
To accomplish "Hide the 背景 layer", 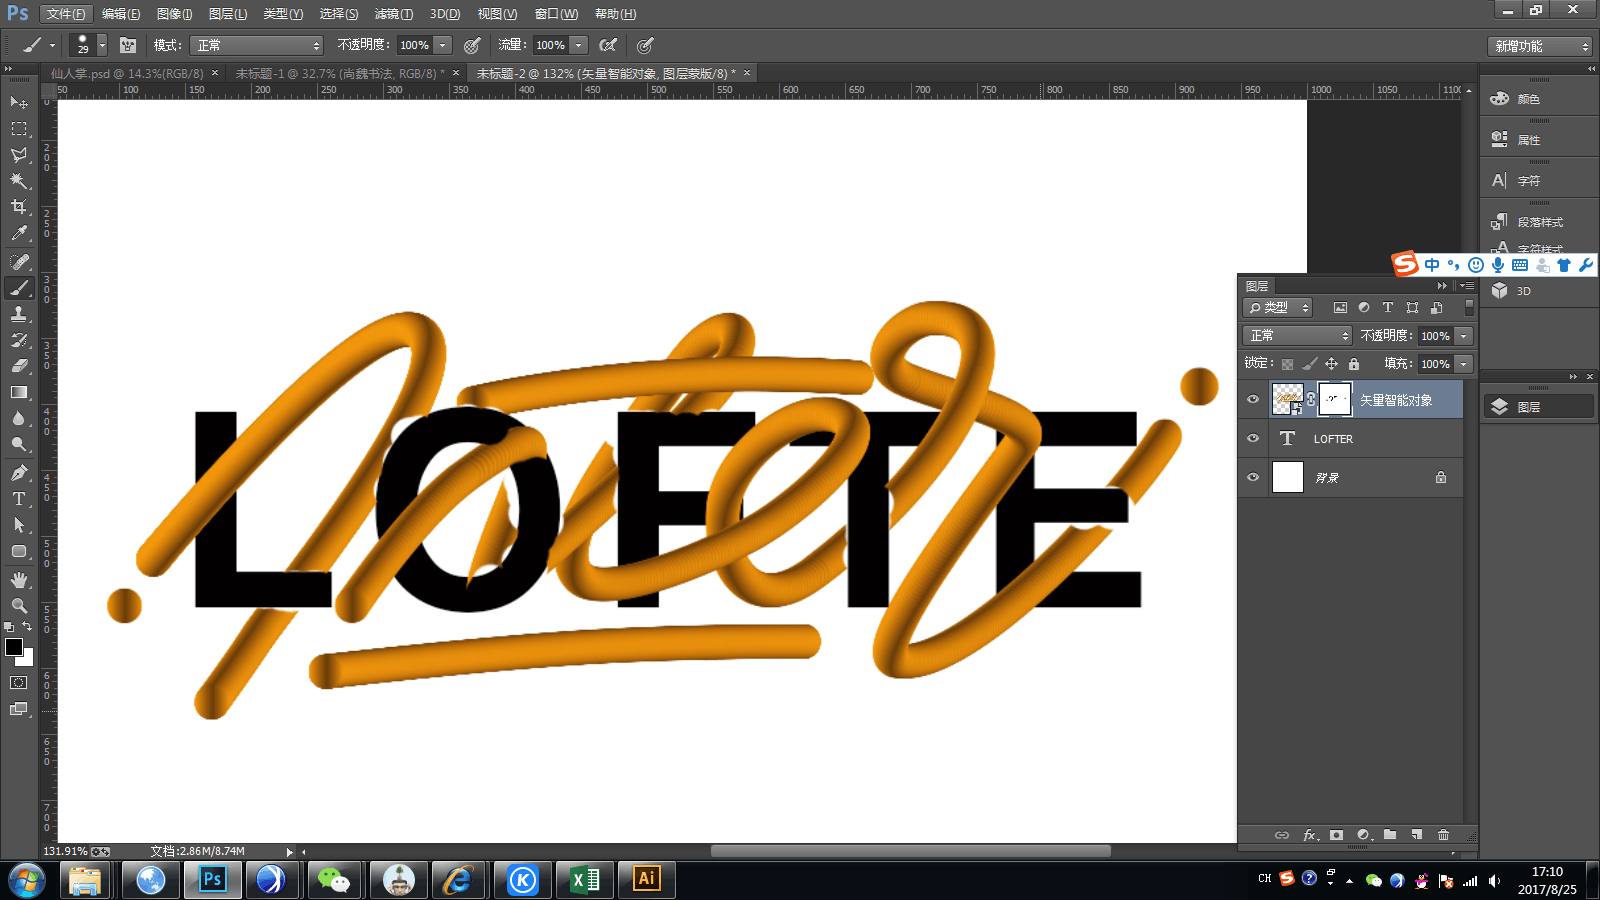I will 1253,477.
